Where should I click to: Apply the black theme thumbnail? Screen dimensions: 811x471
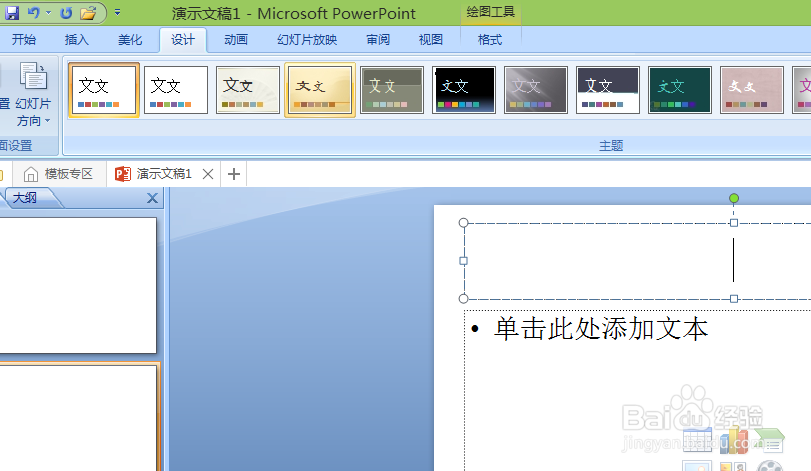(x=464, y=90)
